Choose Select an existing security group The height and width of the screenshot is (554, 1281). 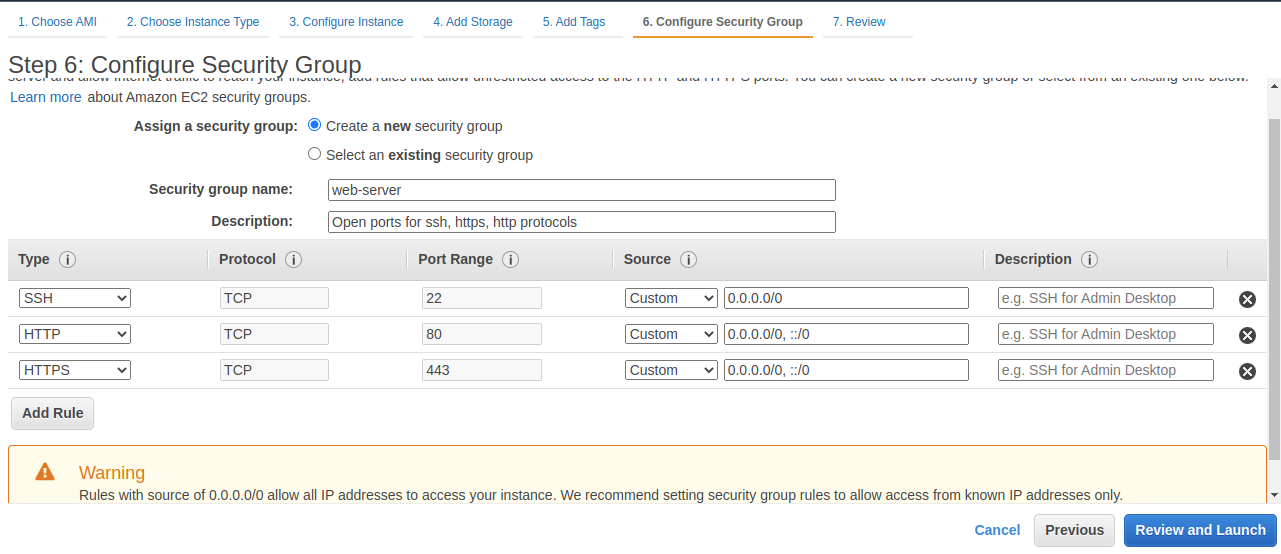315,155
